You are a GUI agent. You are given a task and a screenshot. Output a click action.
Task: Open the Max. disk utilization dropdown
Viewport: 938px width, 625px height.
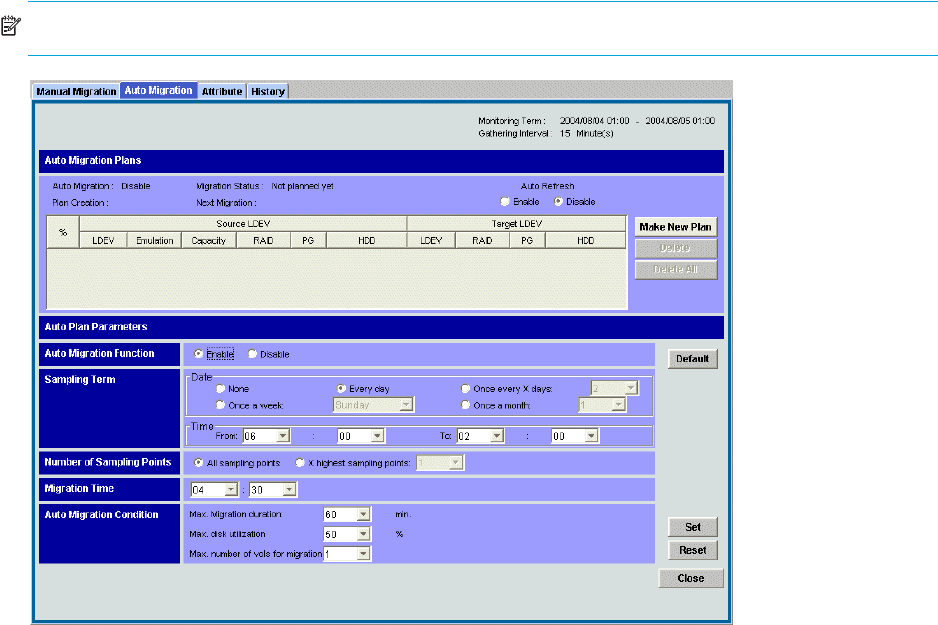pos(363,534)
